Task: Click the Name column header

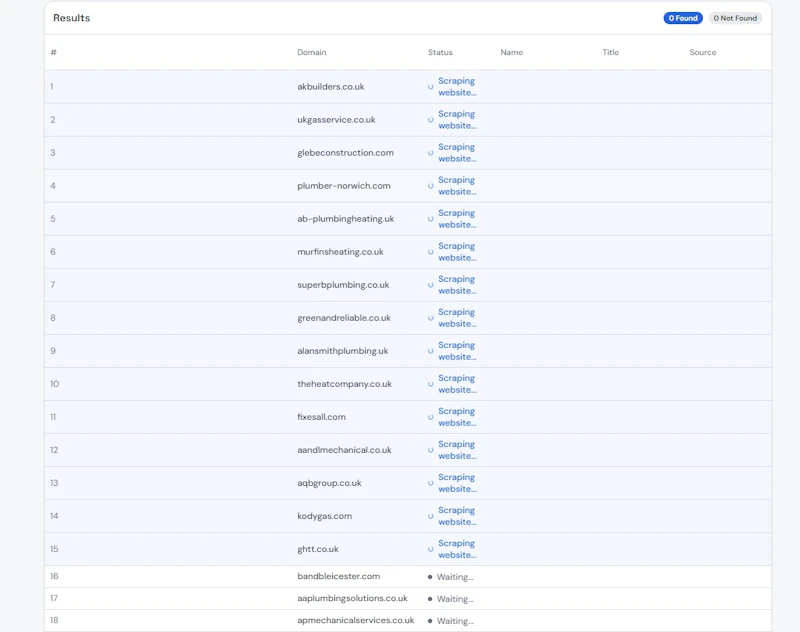Action: pyautogui.click(x=511, y=53)
